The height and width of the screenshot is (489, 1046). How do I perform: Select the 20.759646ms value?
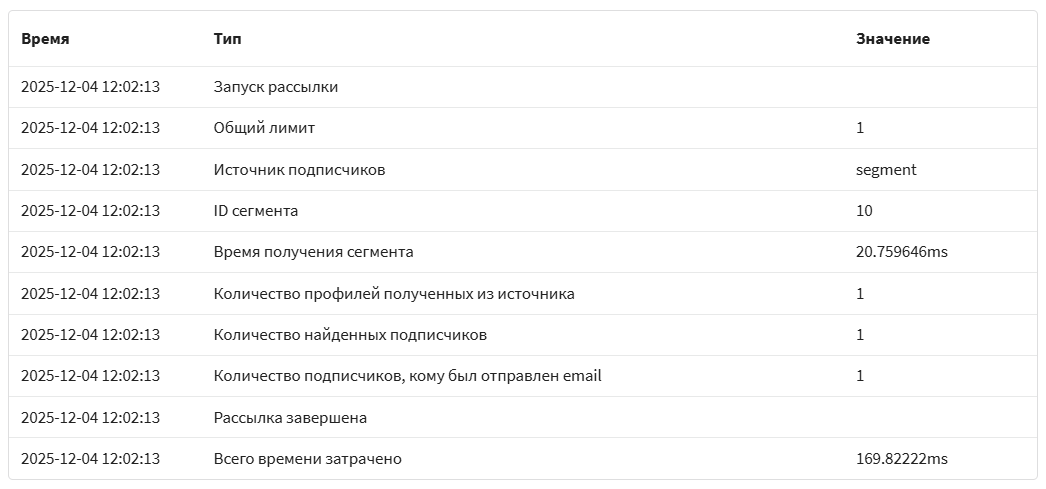901,252
